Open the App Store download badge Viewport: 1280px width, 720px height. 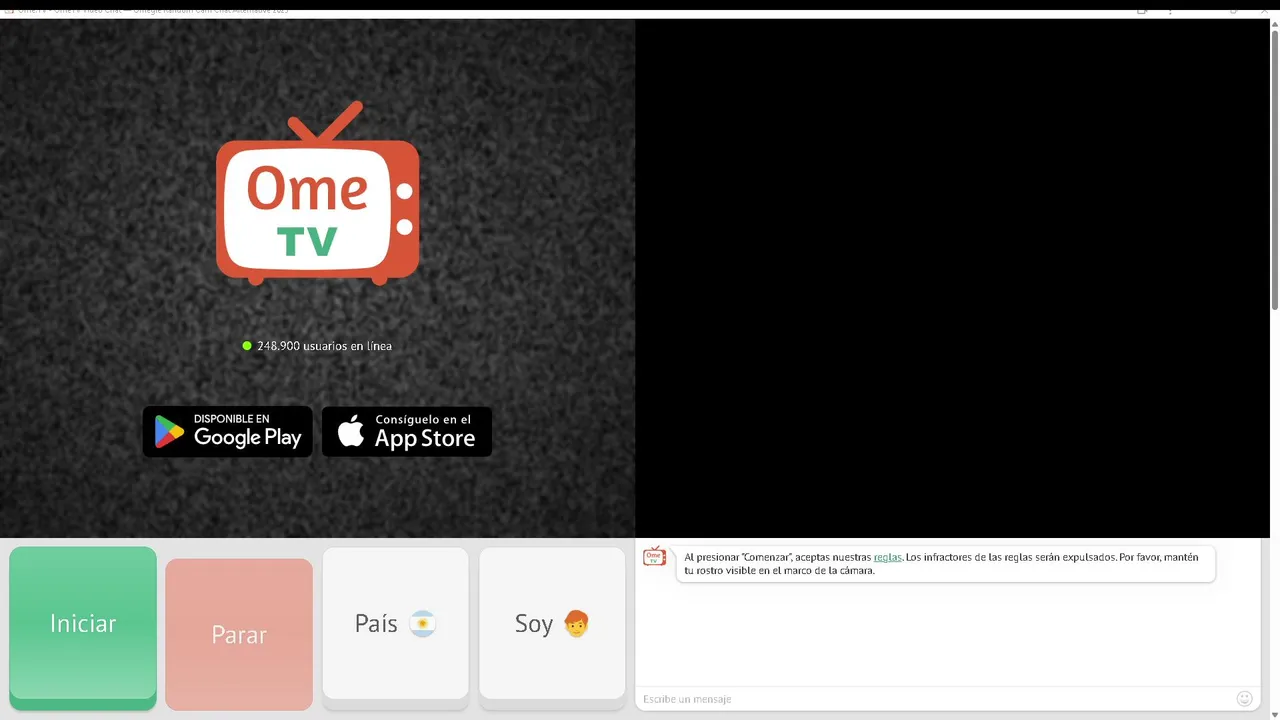tap(407, 432)
